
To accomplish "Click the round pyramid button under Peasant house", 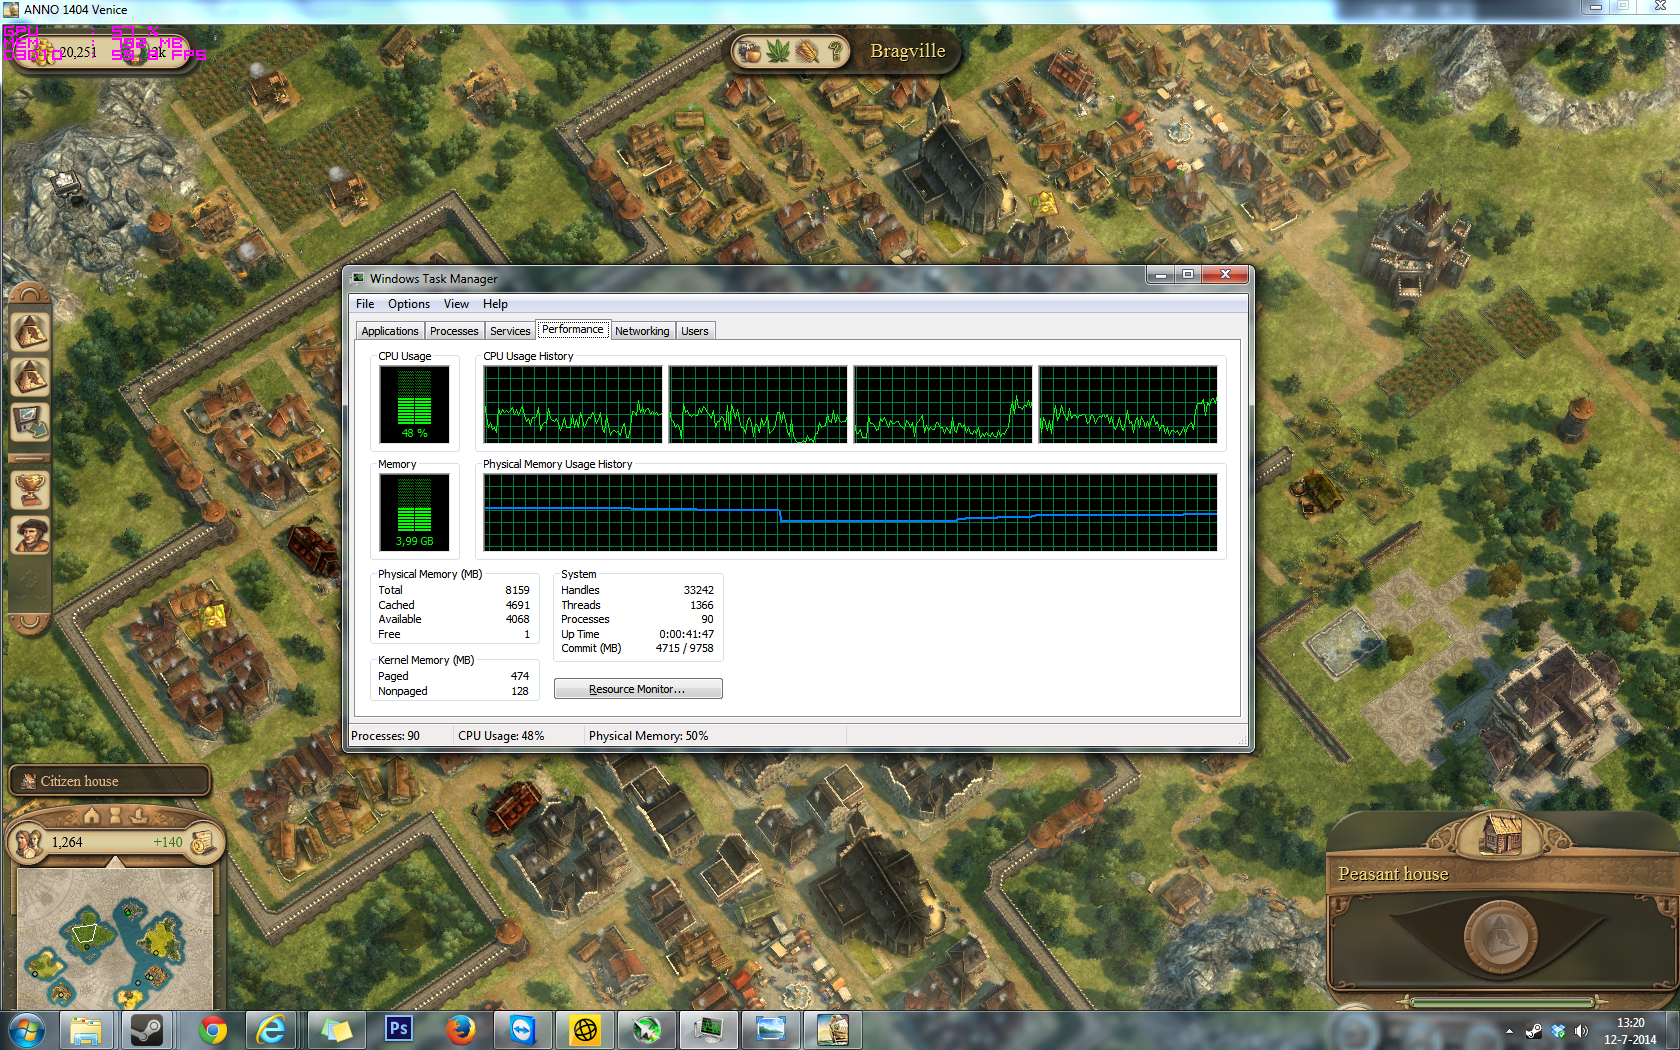I will (x=1500, y=936).
